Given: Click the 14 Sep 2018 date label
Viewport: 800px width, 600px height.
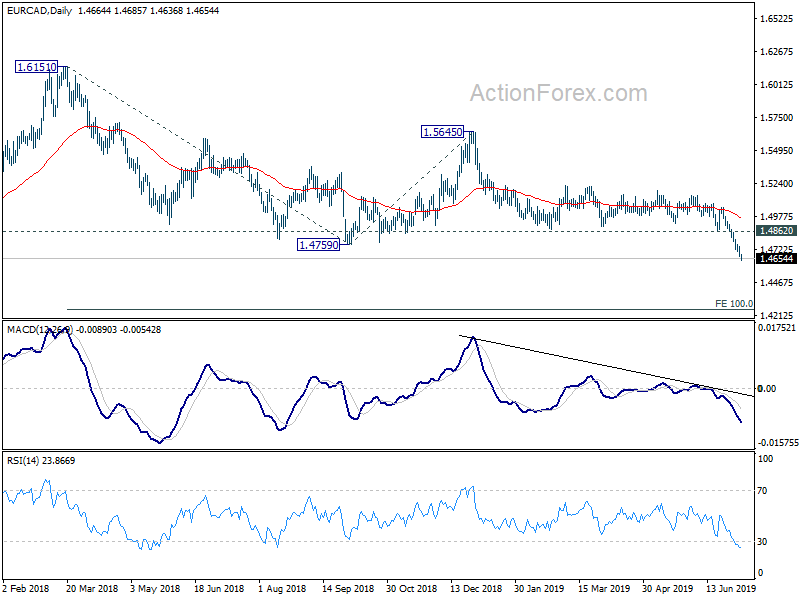Looking at the screenshot, I should click(x=348, y=588).
